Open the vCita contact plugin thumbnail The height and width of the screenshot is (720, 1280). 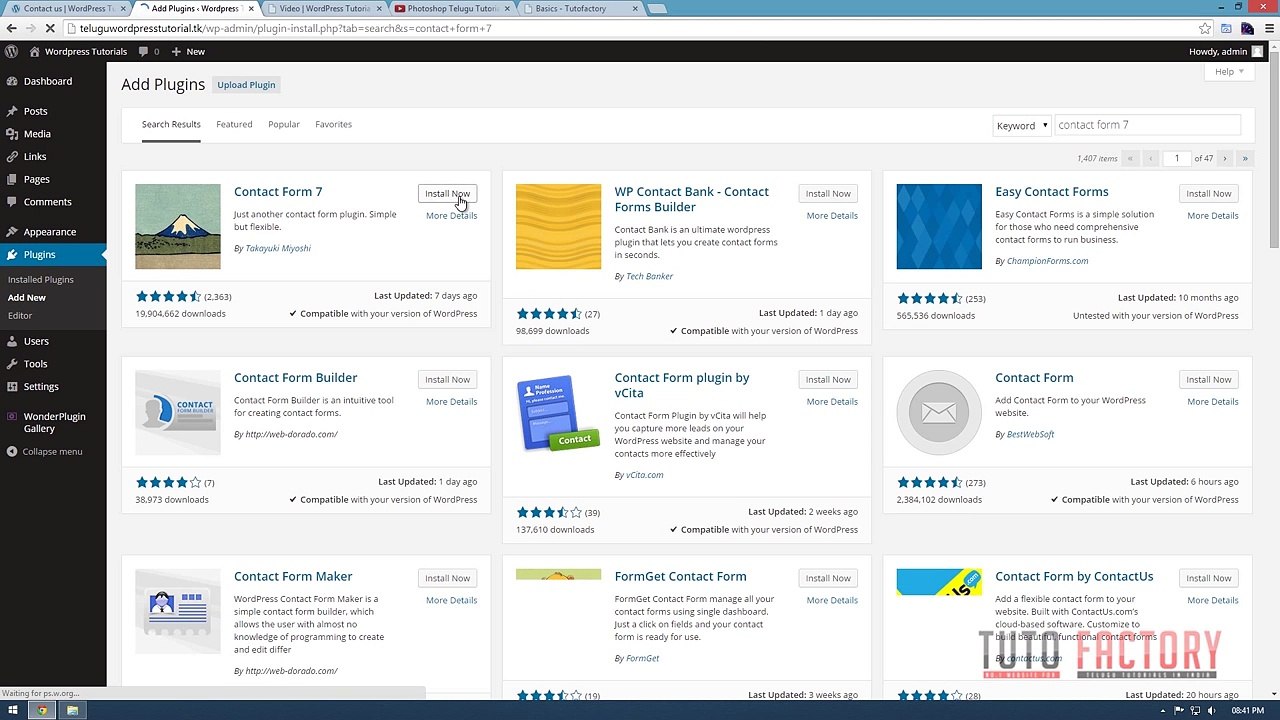pyautogui.click(x=558, y=412)
